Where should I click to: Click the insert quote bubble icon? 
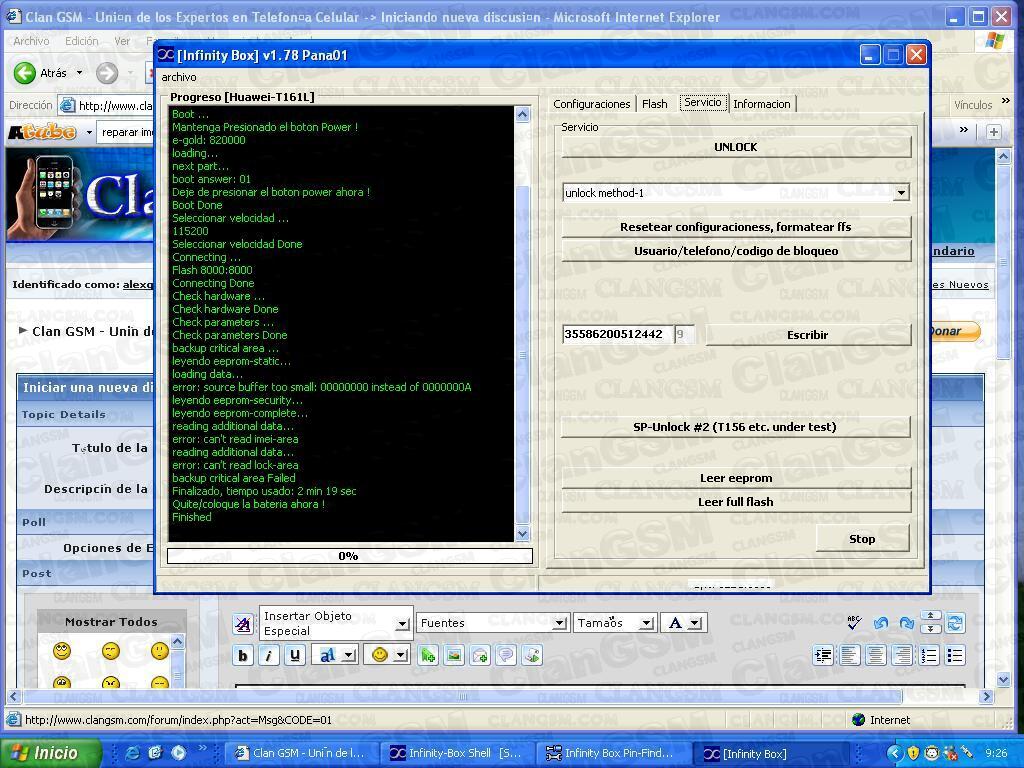[x=506, y=655]
